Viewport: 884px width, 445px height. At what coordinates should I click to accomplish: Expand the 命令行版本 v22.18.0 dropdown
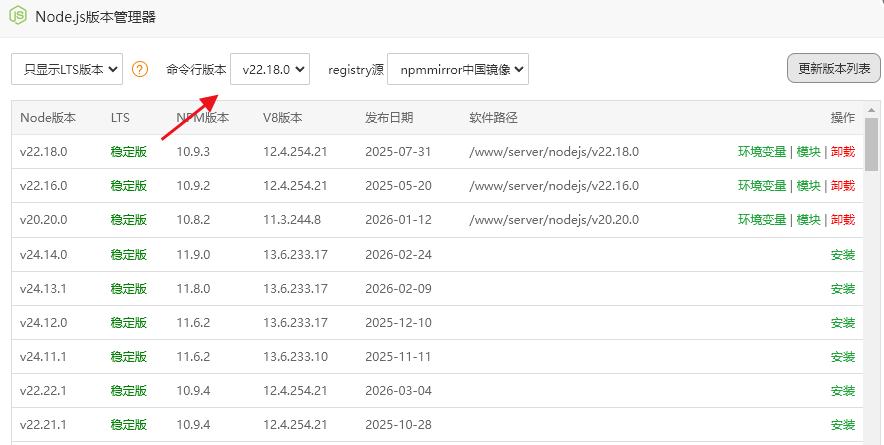tap(270, 69)
